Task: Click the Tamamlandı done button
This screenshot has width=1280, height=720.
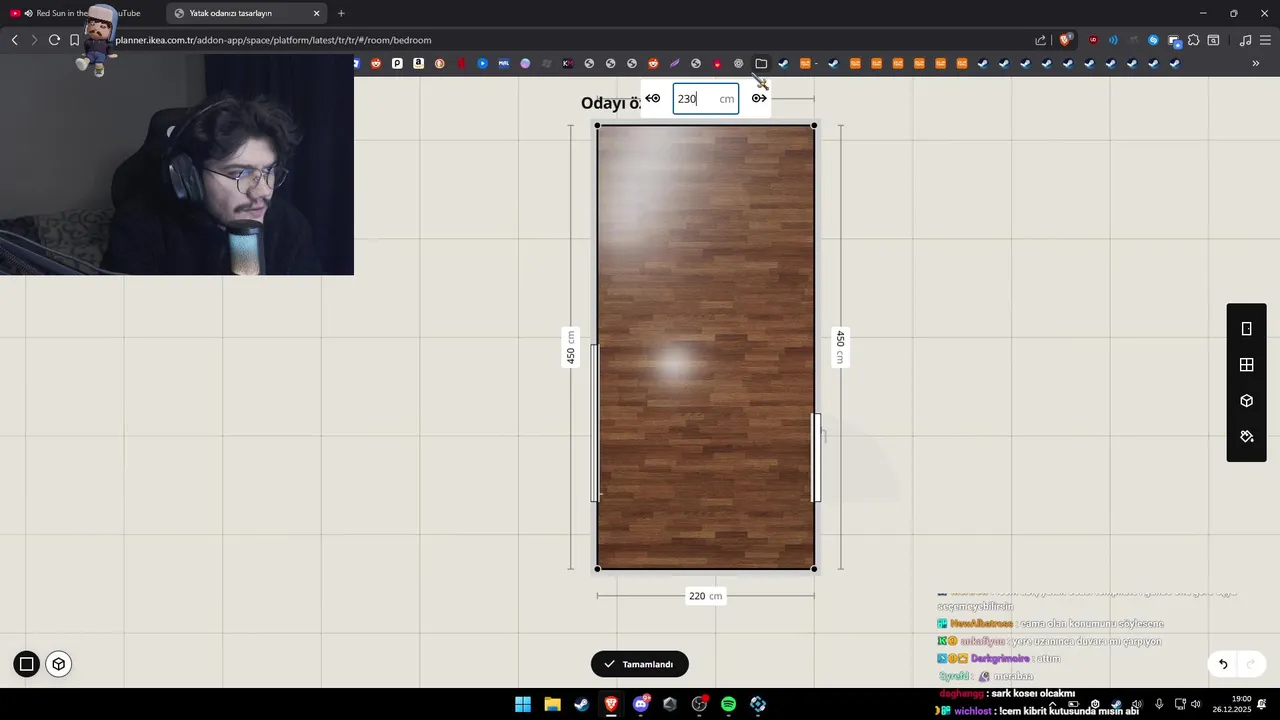Action: [x=639, y=664]
